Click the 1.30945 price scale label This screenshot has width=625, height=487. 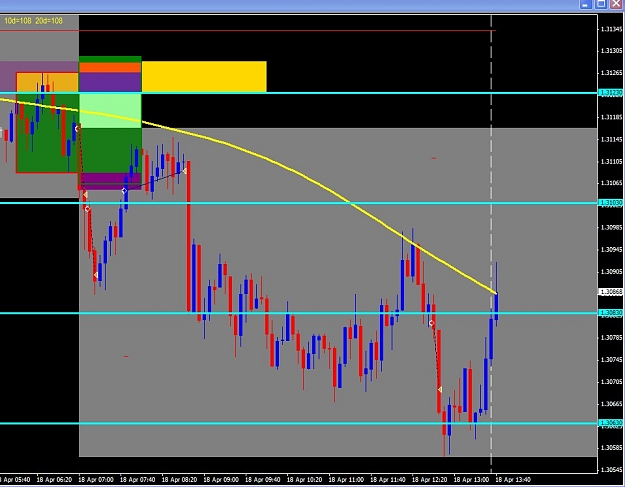[611, 250]
